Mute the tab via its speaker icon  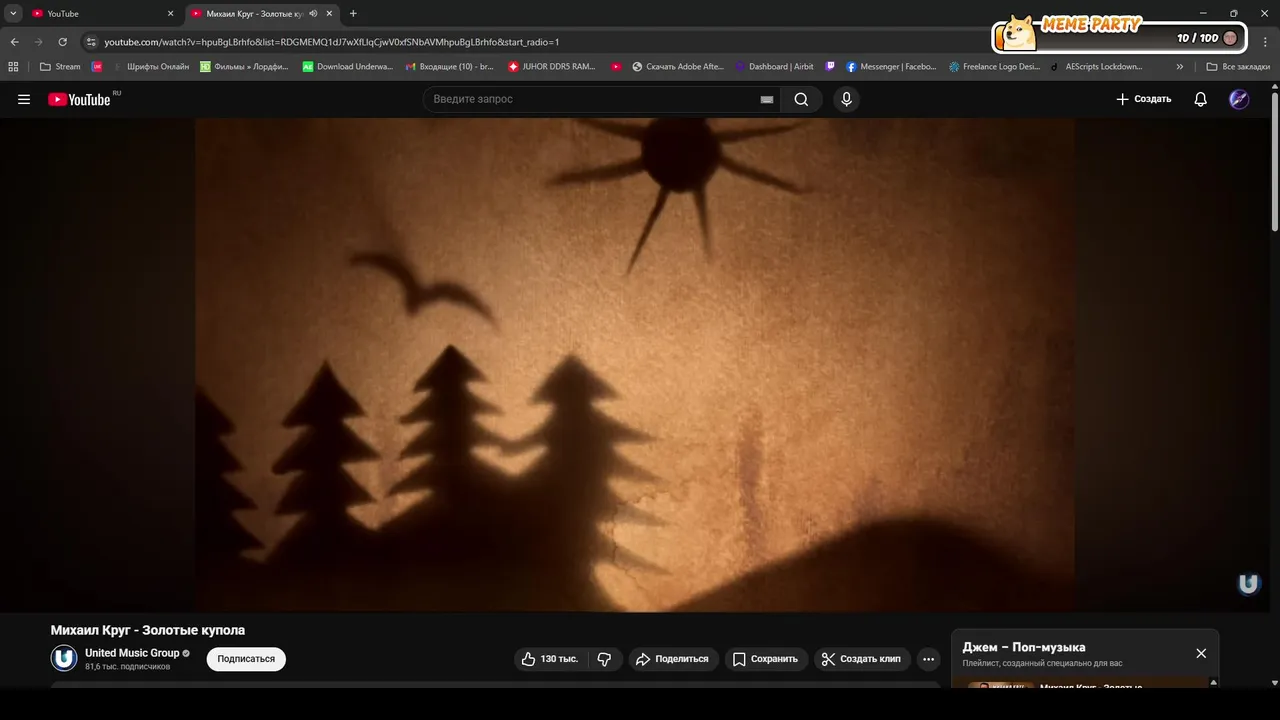pos(313,13)
